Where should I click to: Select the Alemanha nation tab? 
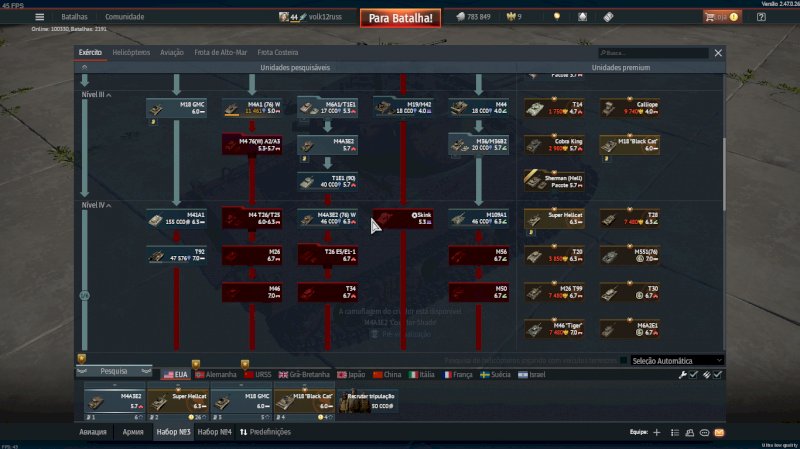[x=216, y=374]
